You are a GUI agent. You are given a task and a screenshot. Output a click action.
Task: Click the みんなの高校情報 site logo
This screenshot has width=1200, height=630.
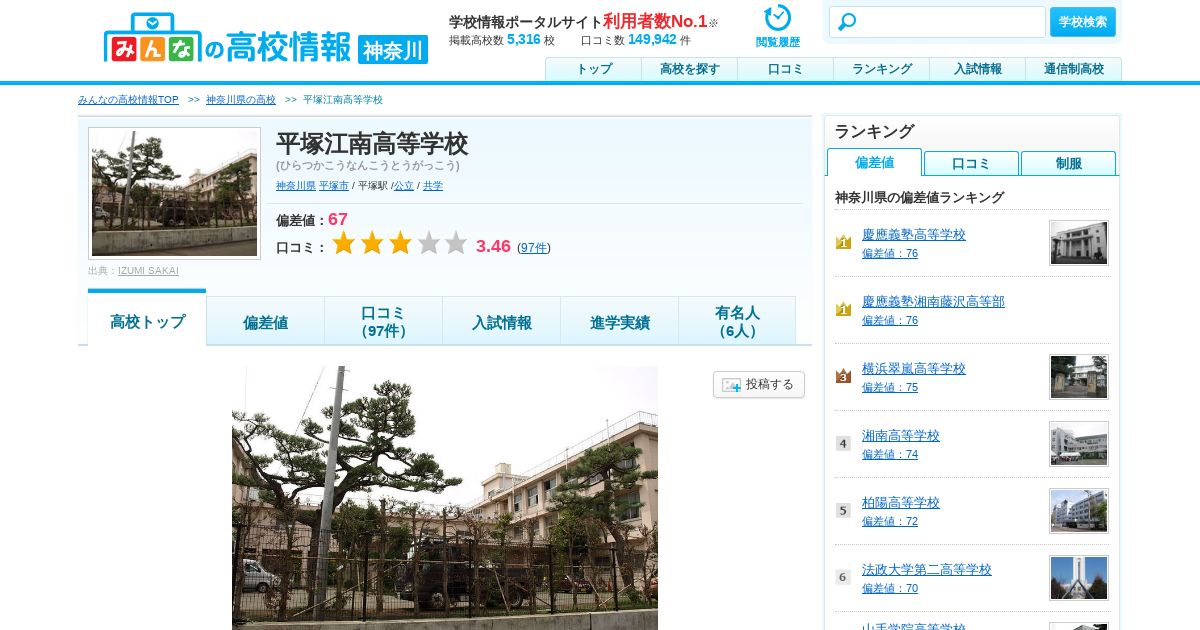pyautogui.click(x=228, y=39)
